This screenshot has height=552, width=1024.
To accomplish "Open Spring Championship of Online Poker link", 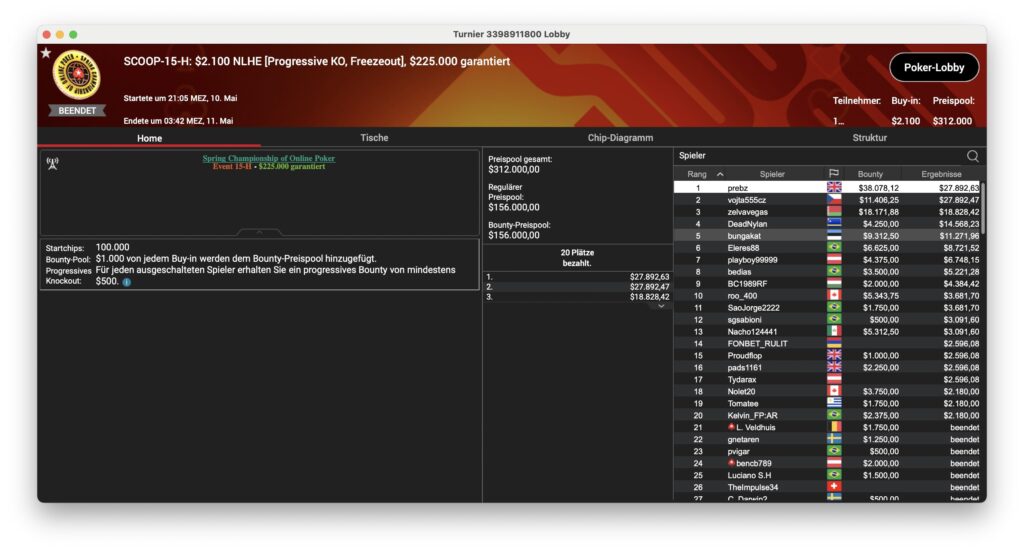I will [268, 158].
